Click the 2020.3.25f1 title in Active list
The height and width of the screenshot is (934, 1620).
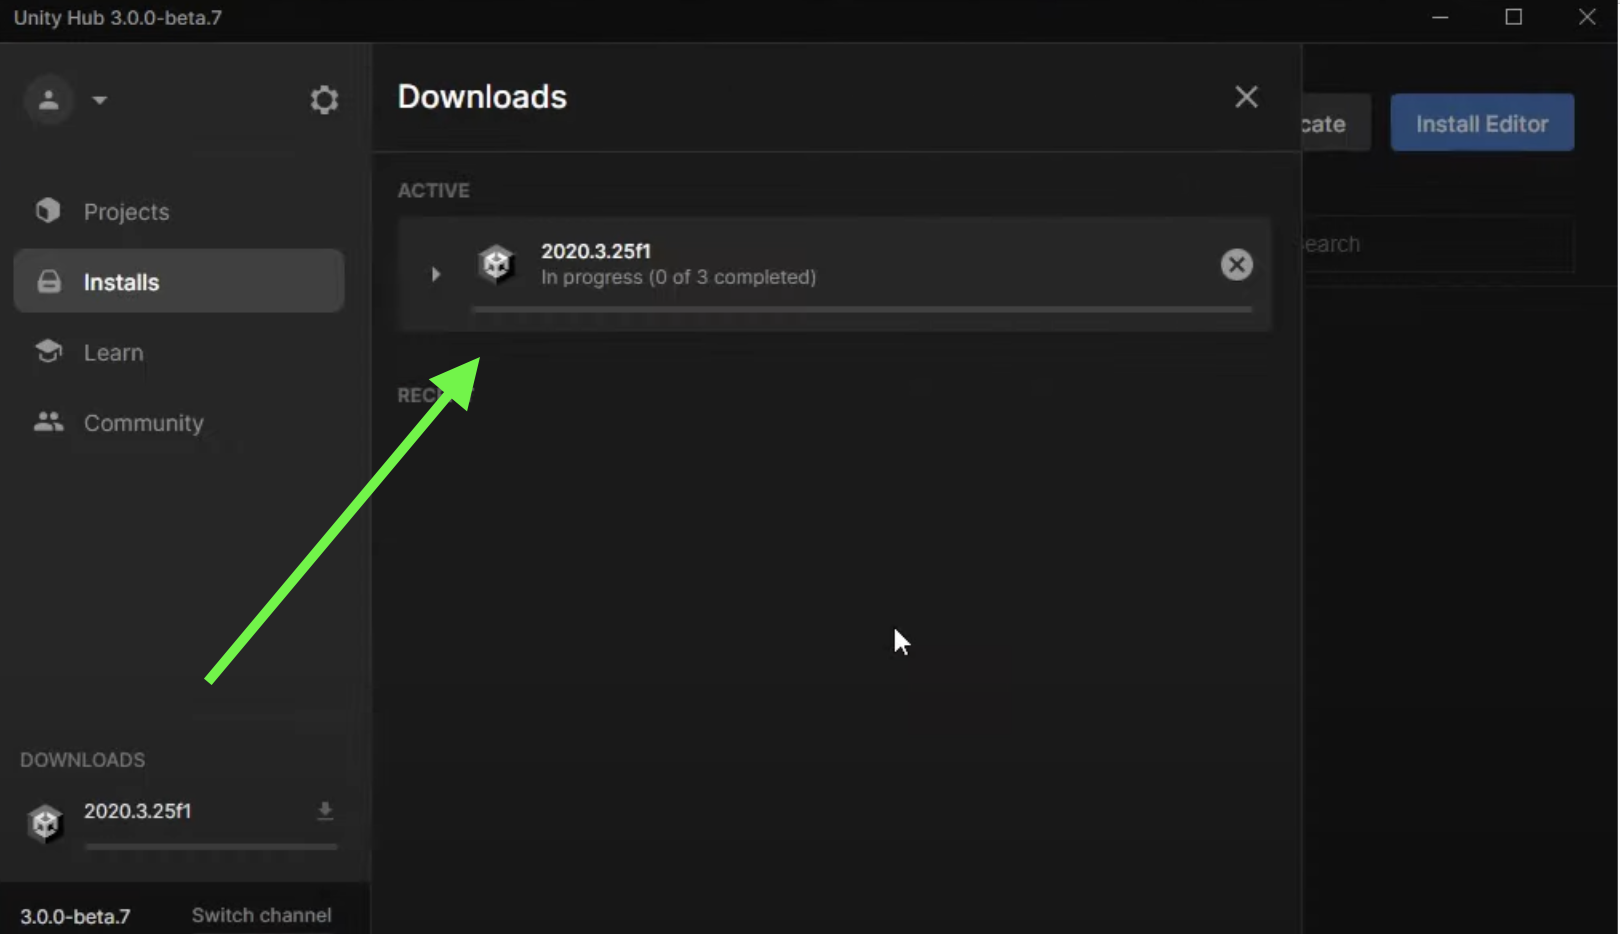pos(596,251)
